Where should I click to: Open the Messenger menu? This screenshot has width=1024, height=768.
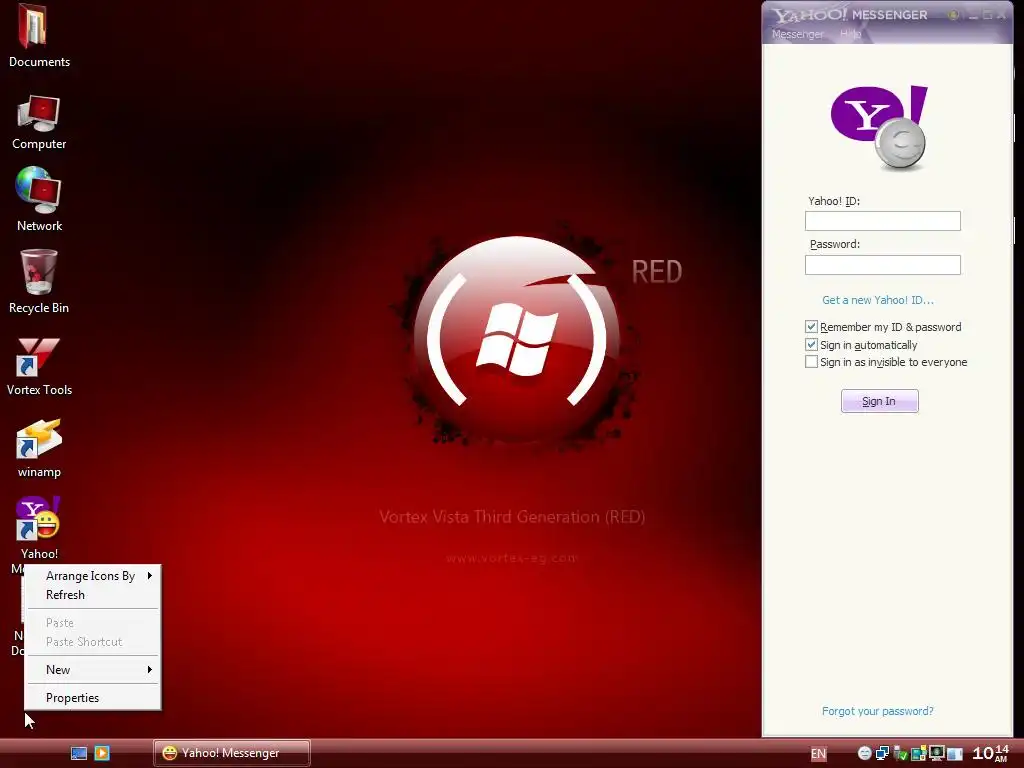coord(797,34)
